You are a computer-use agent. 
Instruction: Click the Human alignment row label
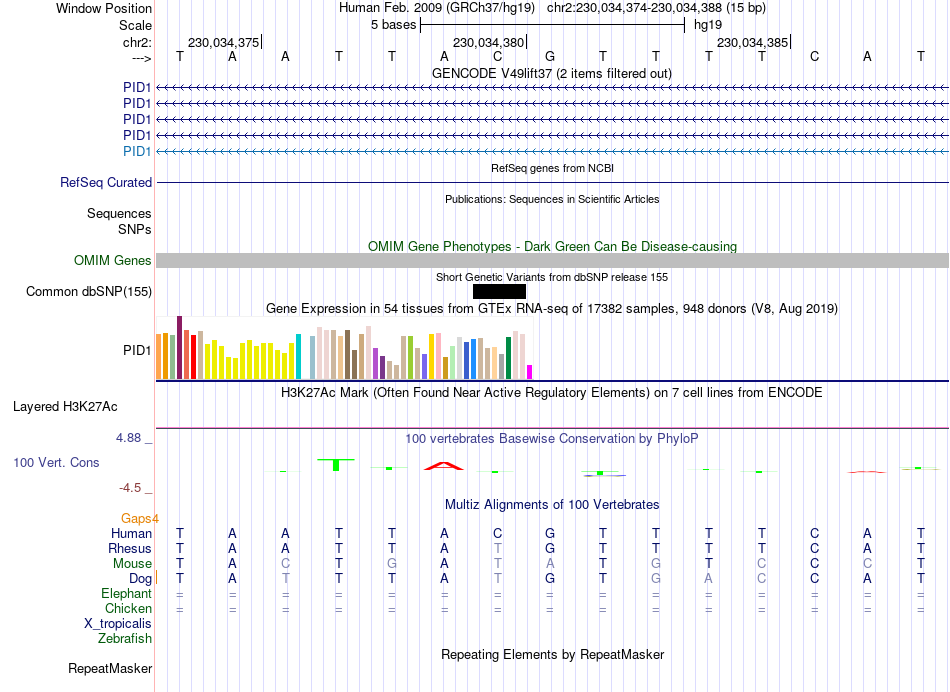point(131,533)
